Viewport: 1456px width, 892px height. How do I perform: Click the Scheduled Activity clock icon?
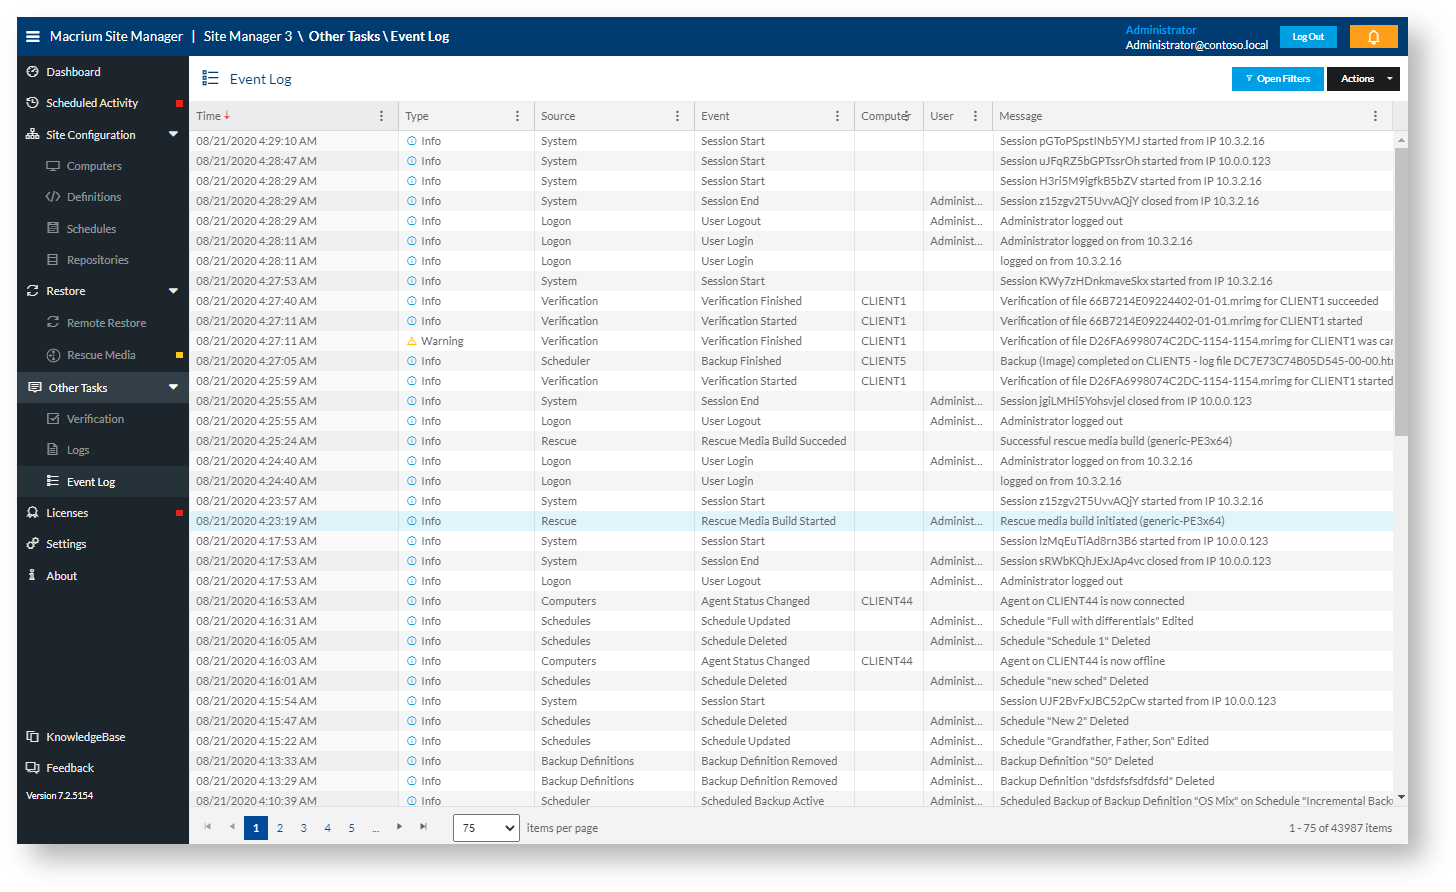point(33,103)
